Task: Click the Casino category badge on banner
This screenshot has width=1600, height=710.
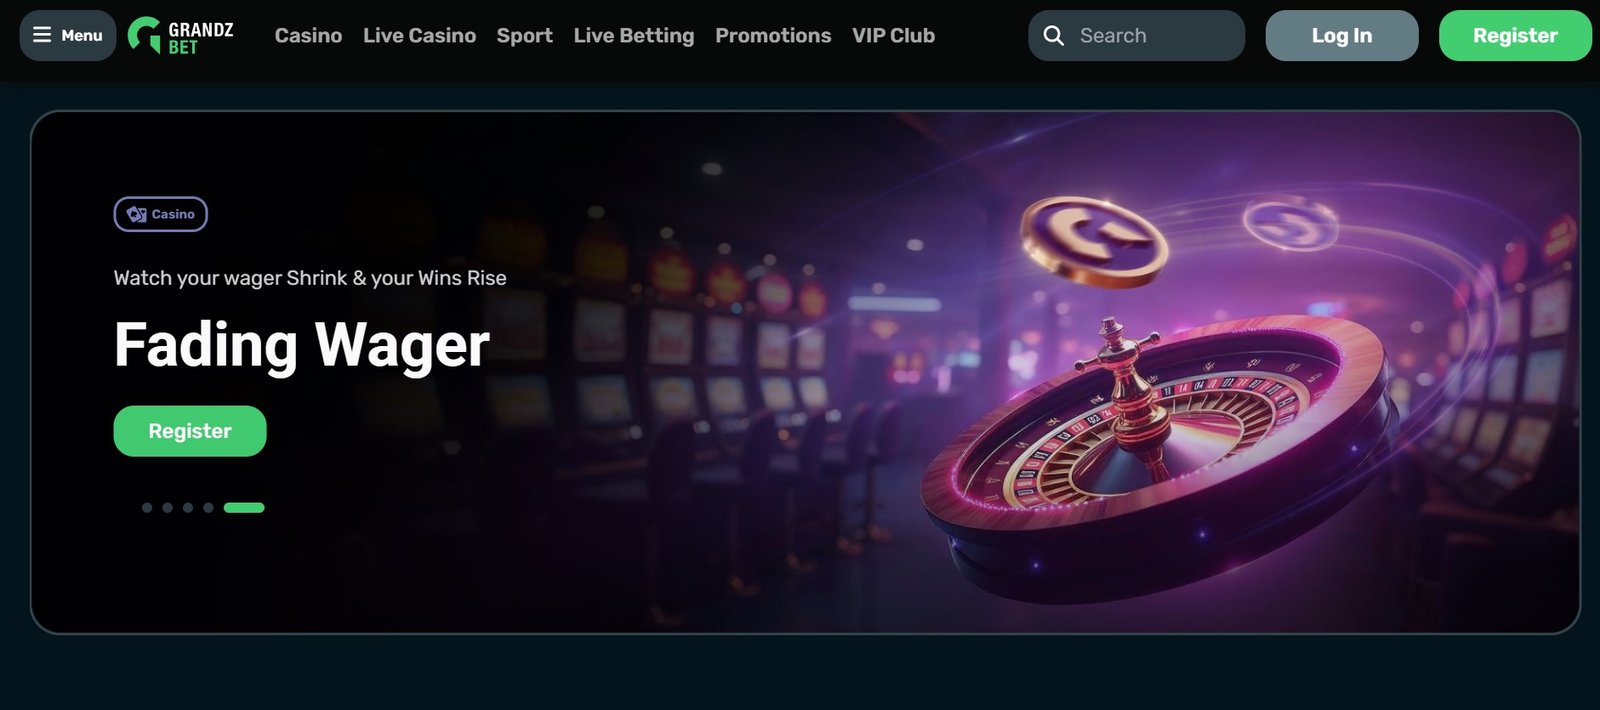Action: pos(161,214)
